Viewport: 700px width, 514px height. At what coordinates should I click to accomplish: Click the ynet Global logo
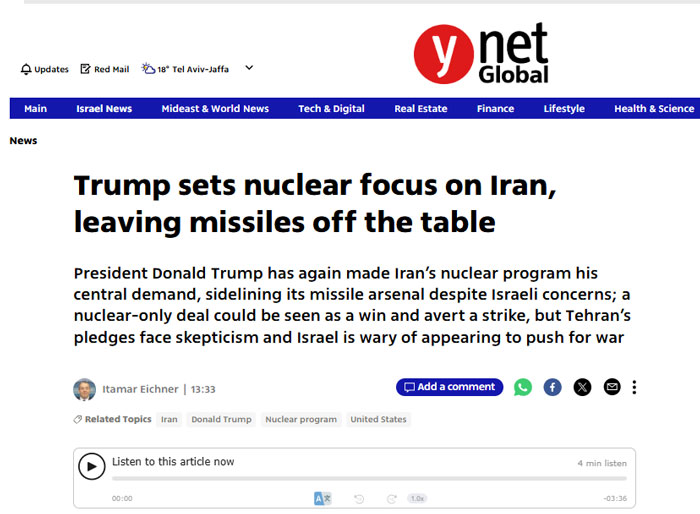coord(482,56)
